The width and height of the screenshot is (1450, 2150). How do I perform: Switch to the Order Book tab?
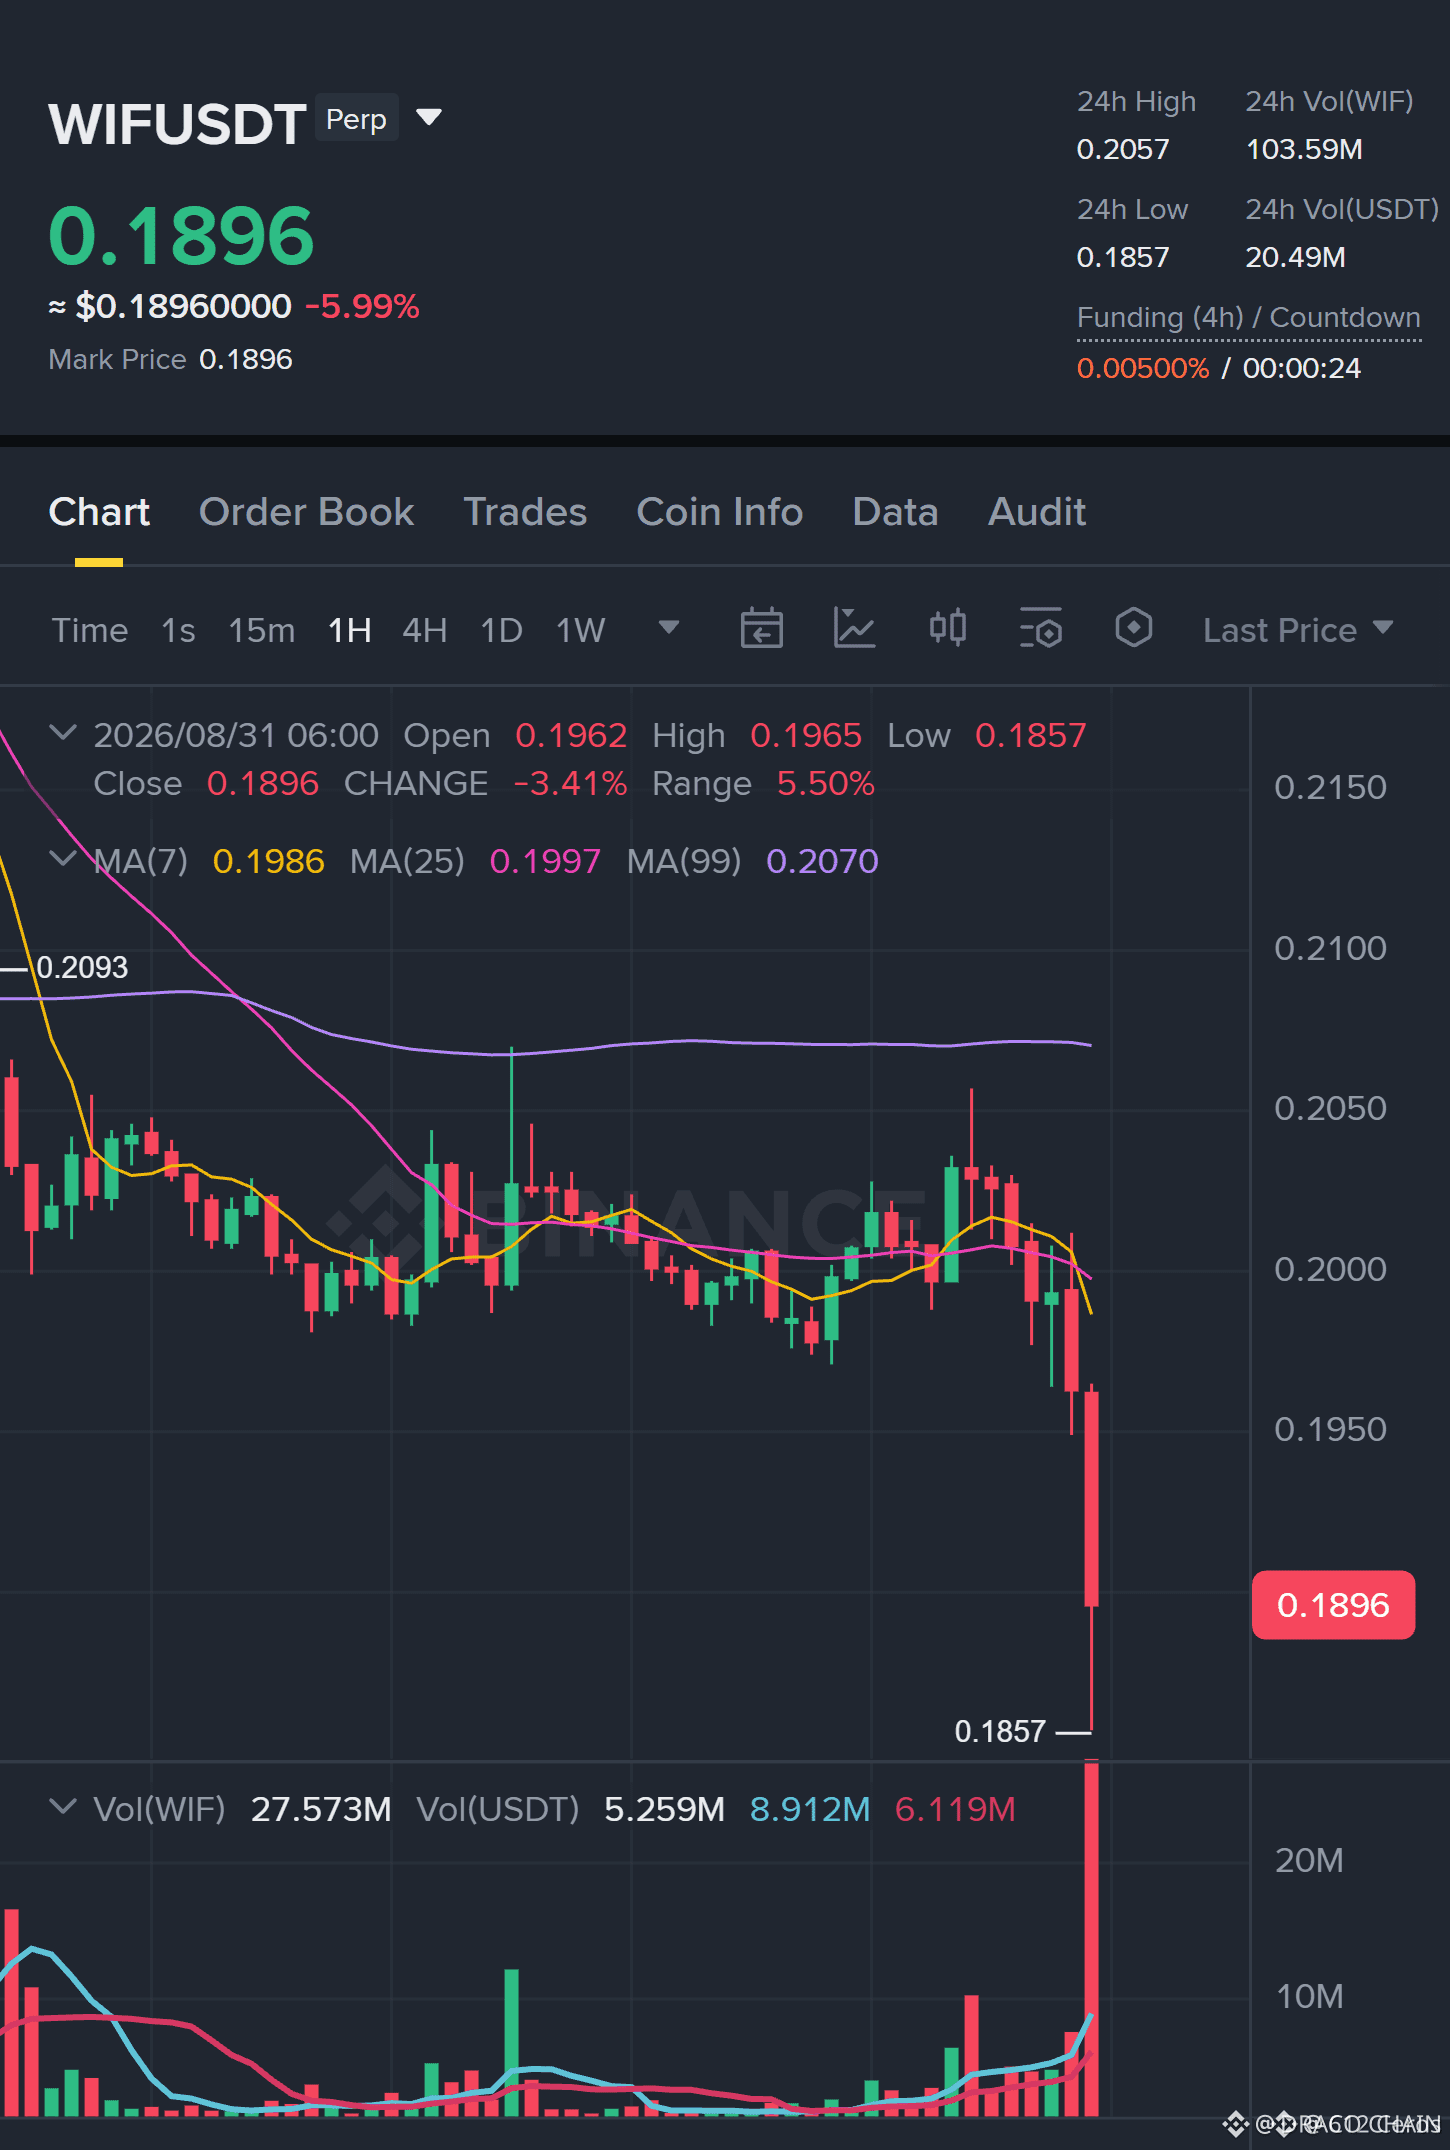(306, 512)
